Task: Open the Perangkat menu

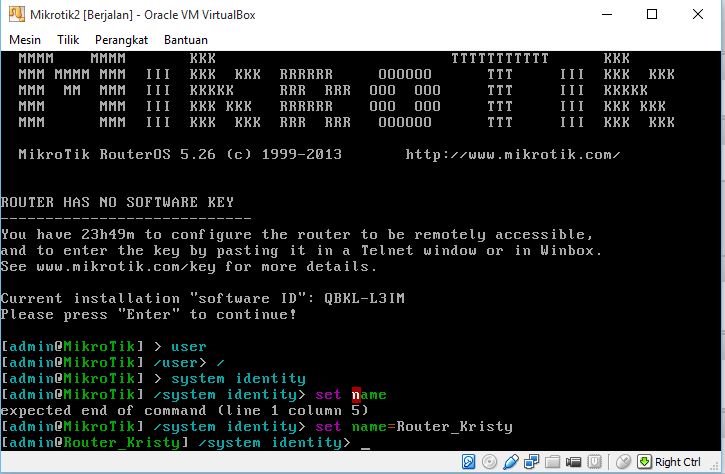Action: tap(121, 40)
